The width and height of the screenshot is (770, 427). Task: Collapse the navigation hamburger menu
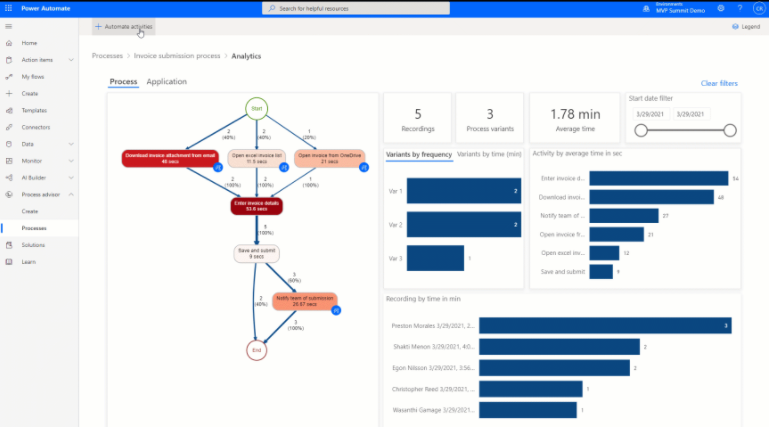click(x=8, y=27)
